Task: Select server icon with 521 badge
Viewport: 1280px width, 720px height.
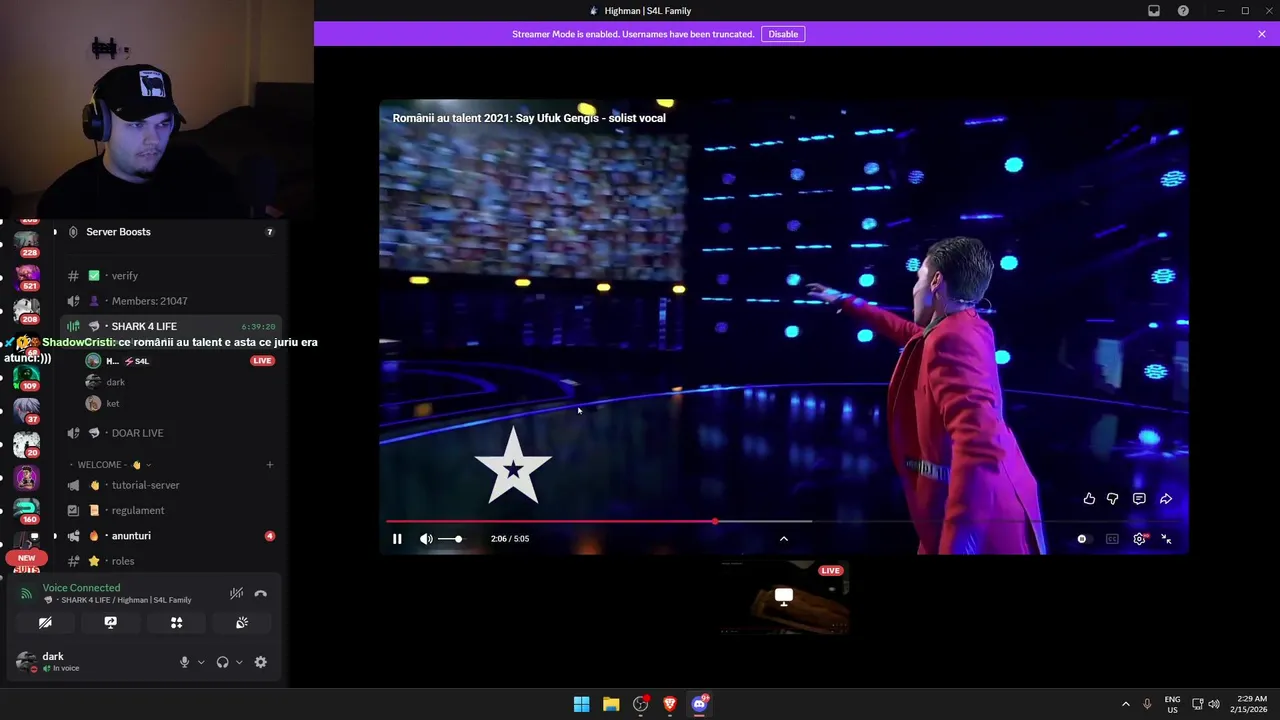Action: 26,276
